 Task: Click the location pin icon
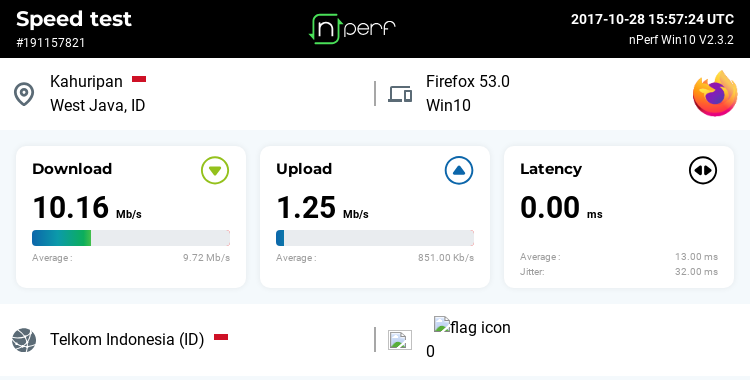(24, 94)
